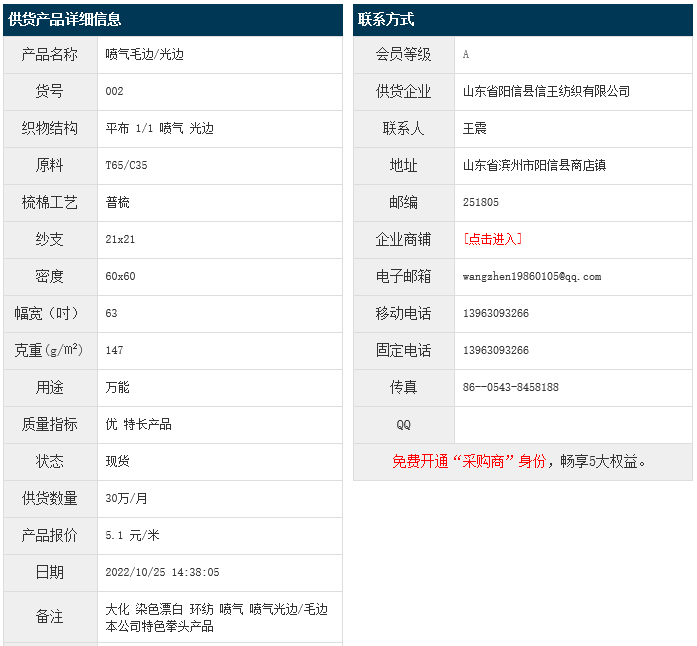This screenshot has width=697, height=646.
Task: Open the 免费开通“采购商”身份 link
Action: pos(469,461)
